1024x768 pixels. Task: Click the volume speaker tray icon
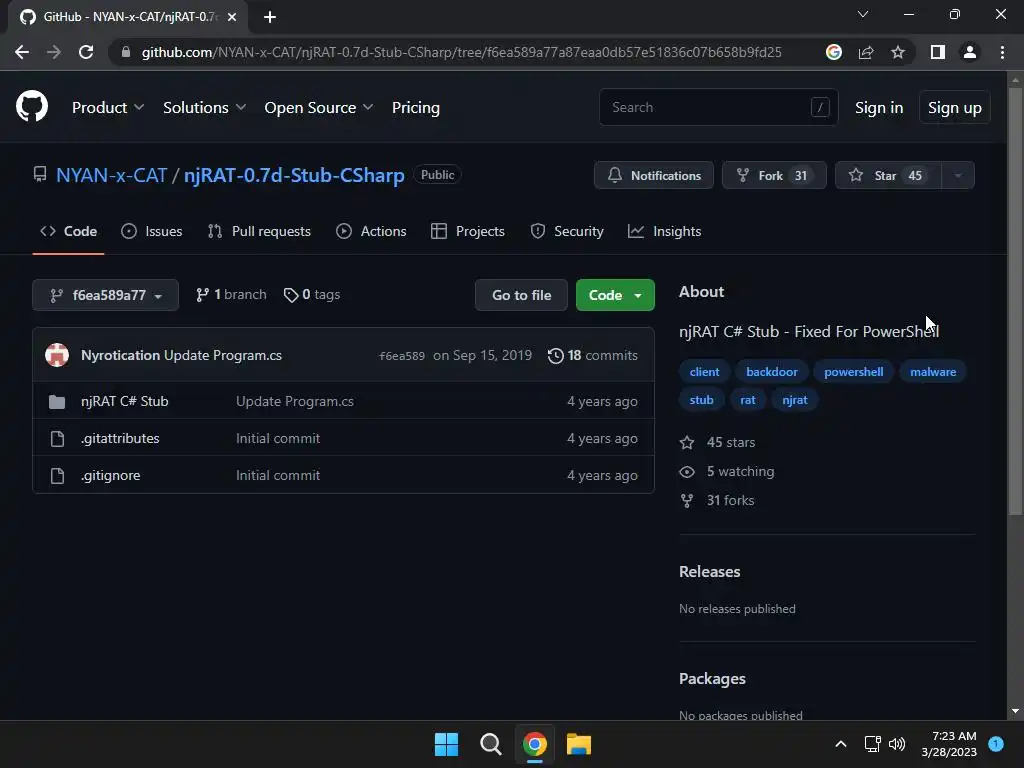897,744
